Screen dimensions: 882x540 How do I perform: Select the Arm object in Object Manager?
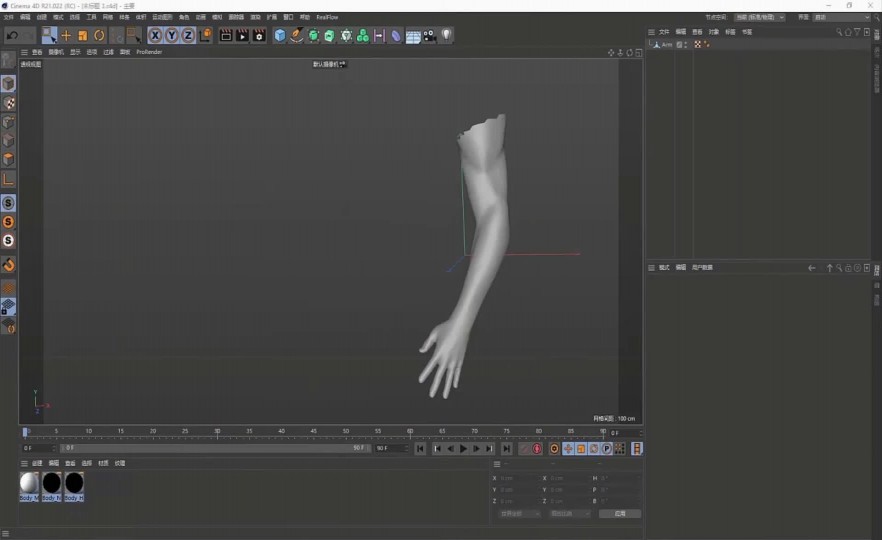[x=667, y=44]
